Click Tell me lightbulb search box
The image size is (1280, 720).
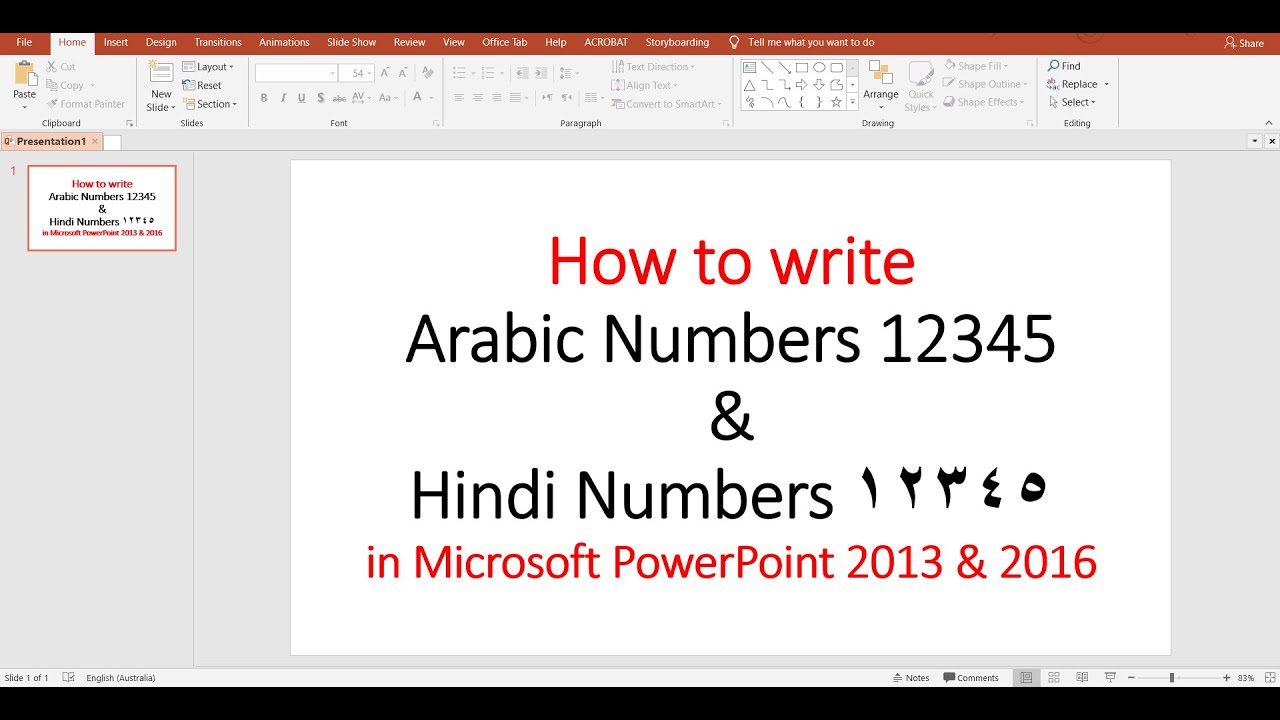coord(802,42)
